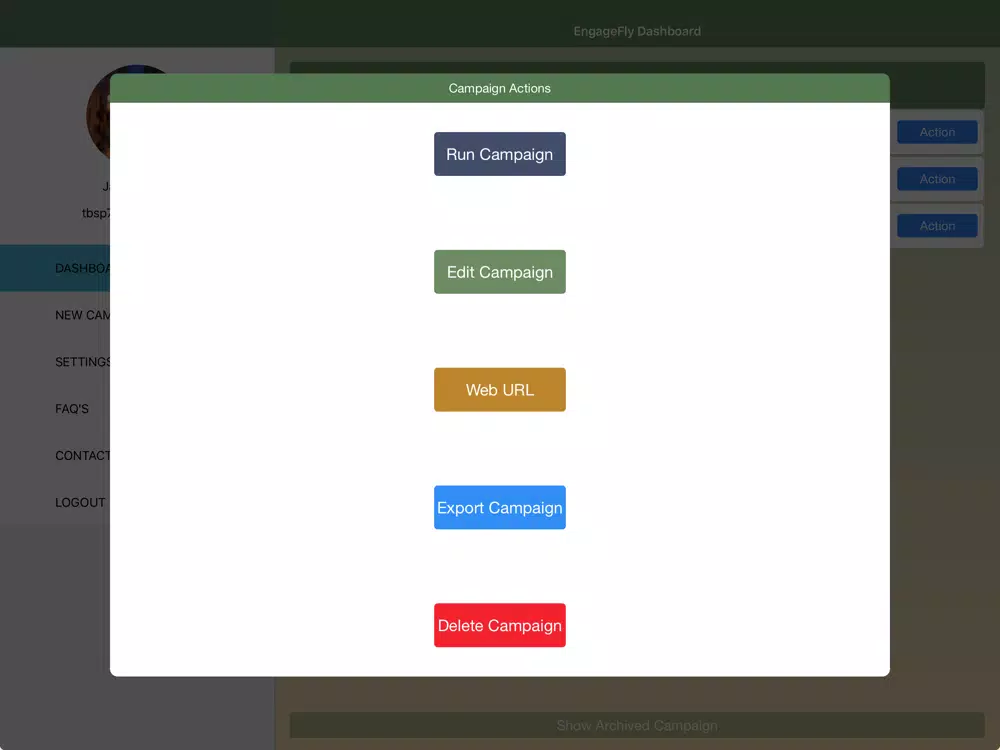Open the FAQ'S menu item in sidebar
Screen dimensions: 1000x750
(71, 409)
